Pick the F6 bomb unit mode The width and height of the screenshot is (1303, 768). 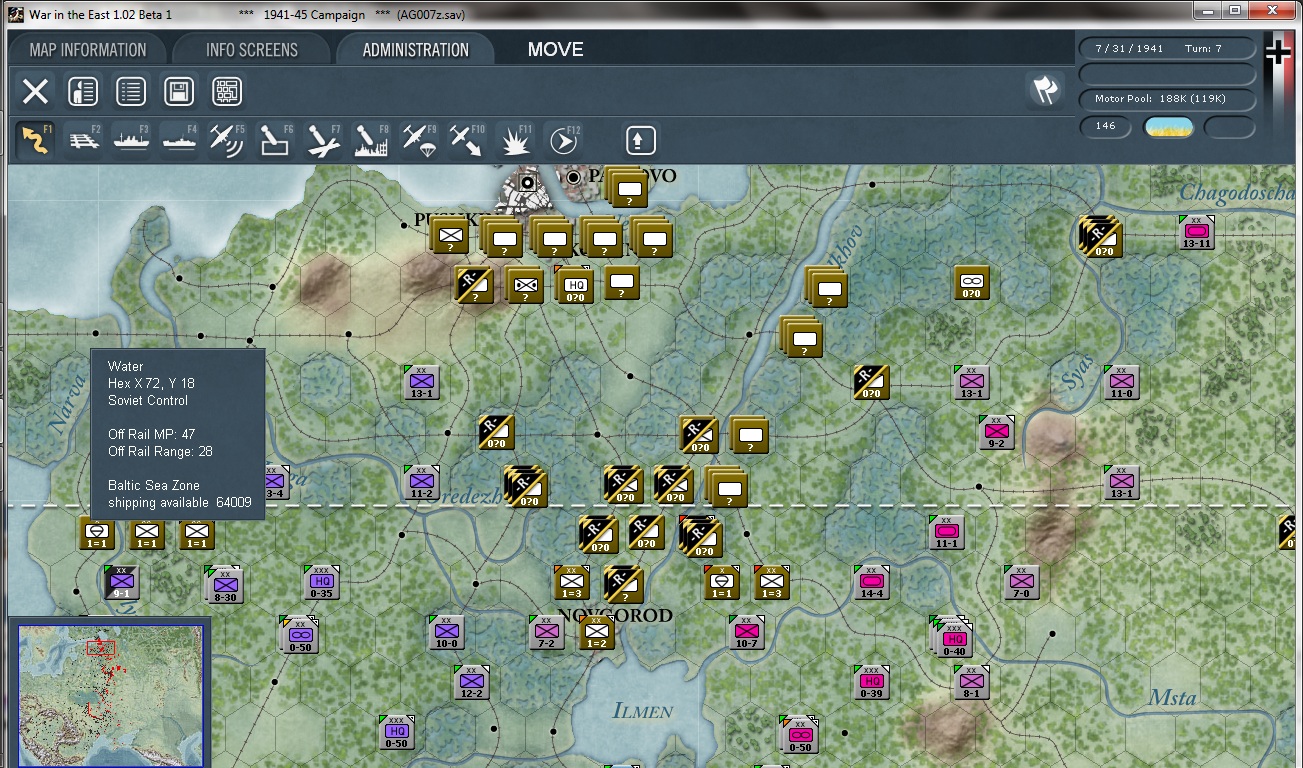[276, 140]
